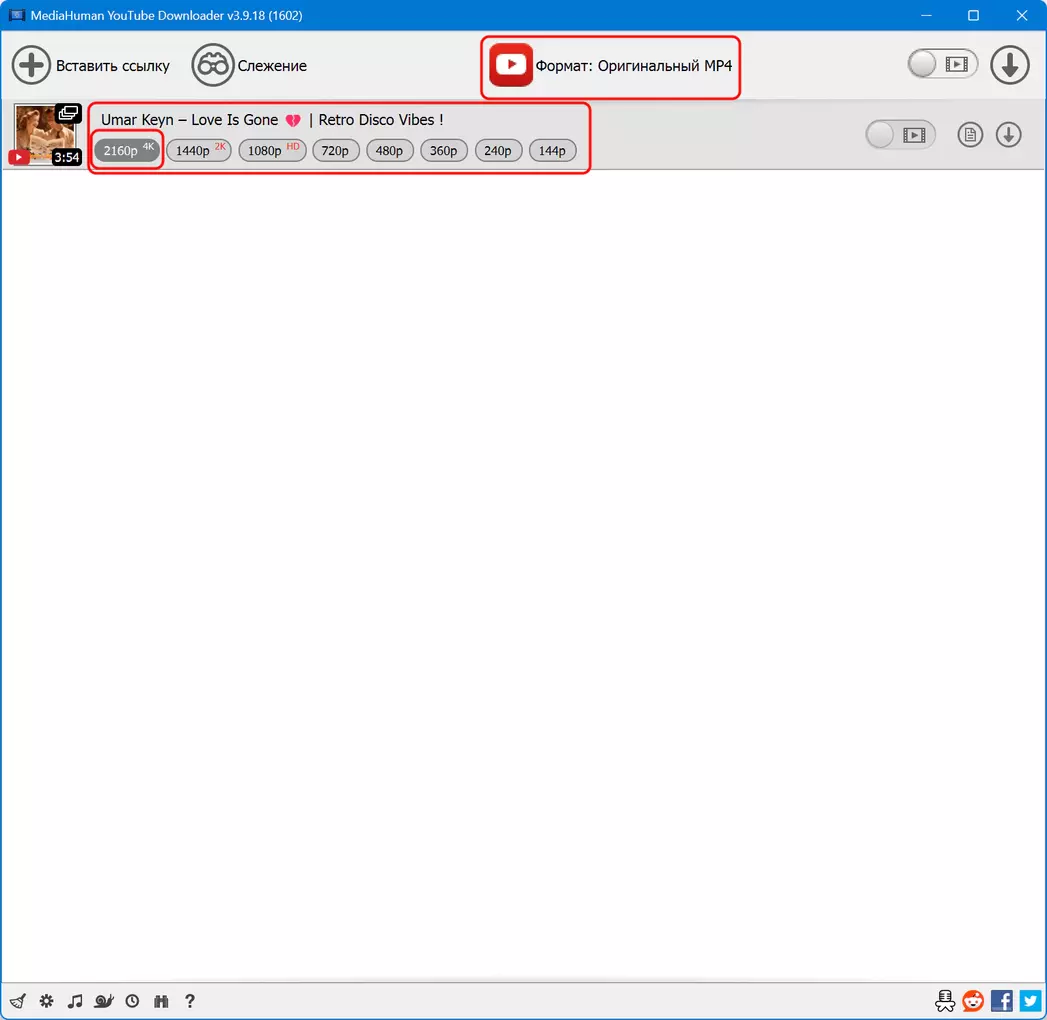This screenshot has height=1020, width=1047.
Task: Select 1440p 2K quality option
Action: [197, 151]
